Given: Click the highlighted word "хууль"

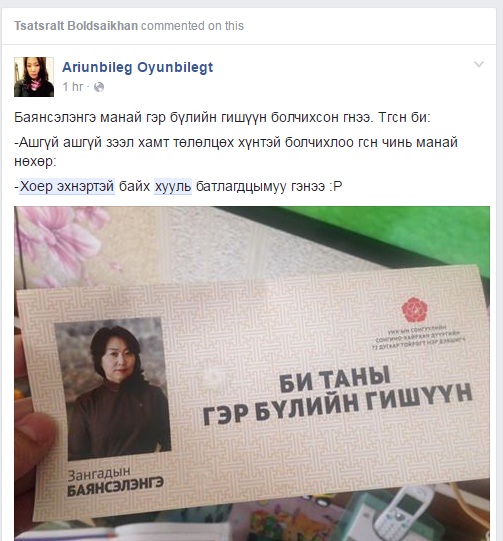Looking at the screenshot, I should (173, 186).
